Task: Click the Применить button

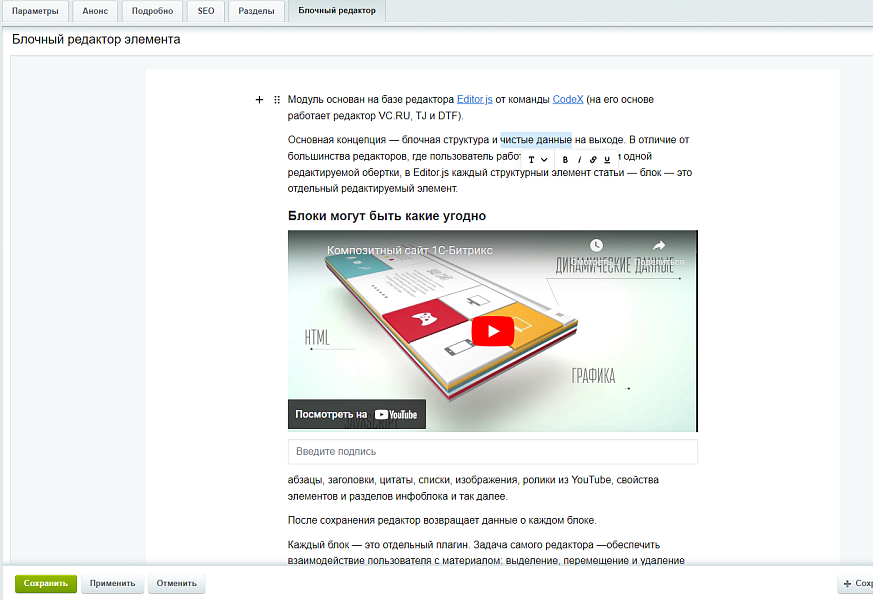Action: [113, 583]
